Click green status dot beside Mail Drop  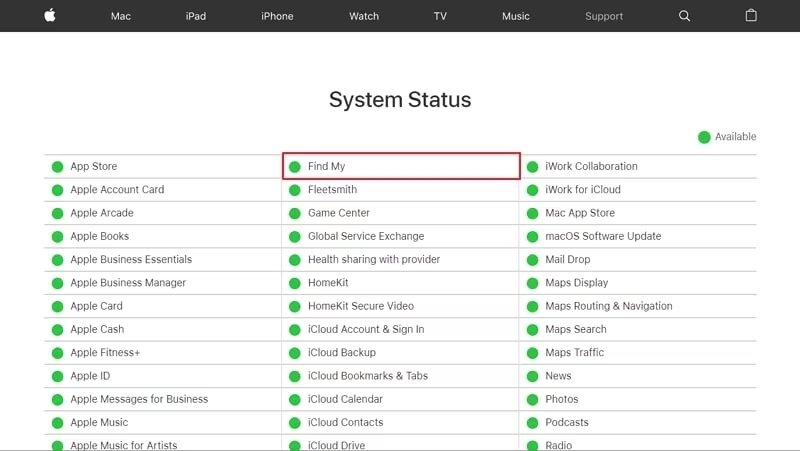(533, 260)
